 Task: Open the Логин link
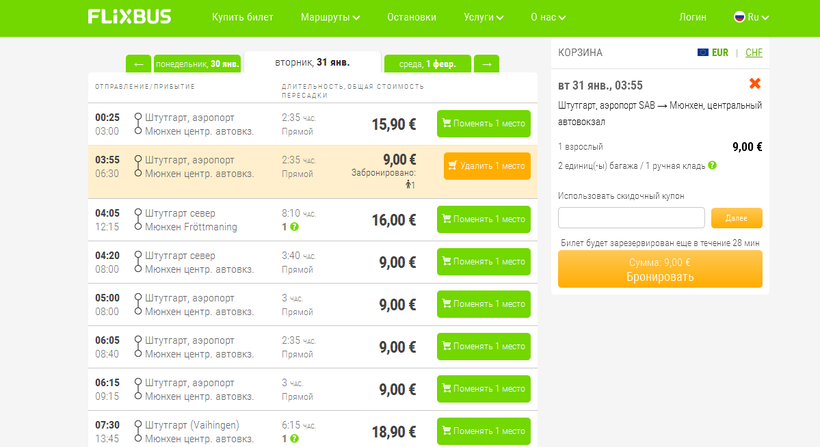point(692,17)
